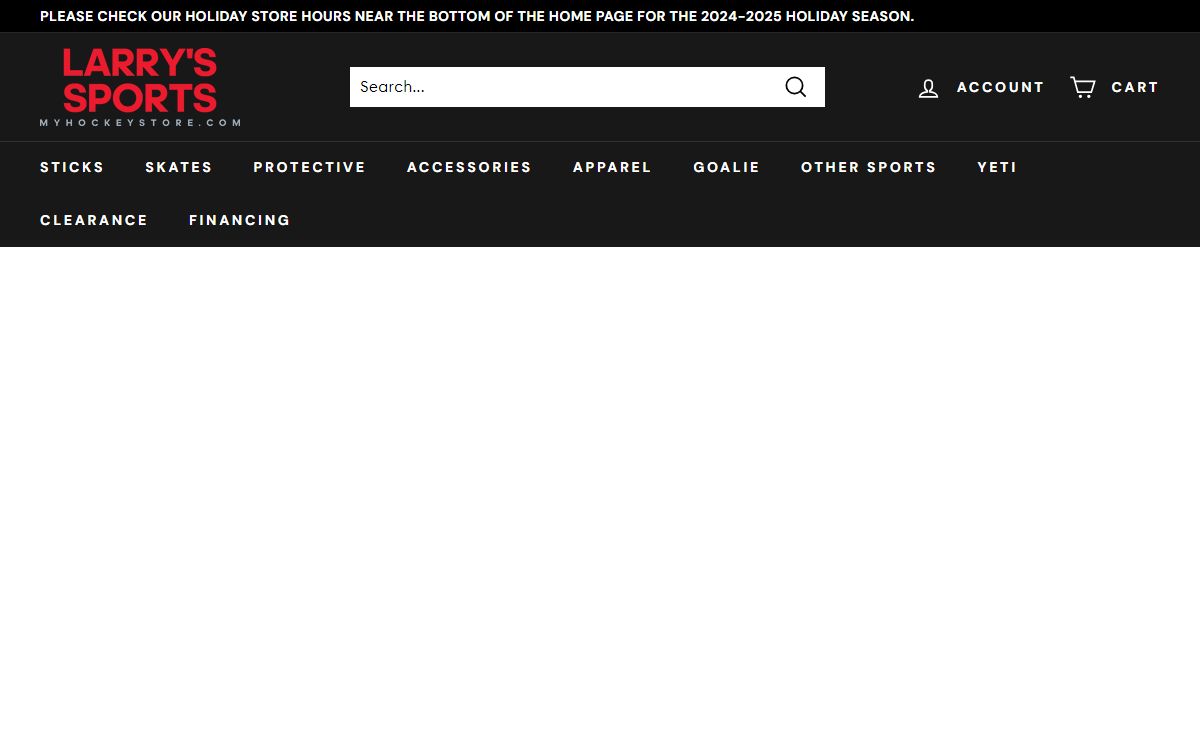This screenshot has height=740, width=1200.
Task: Click the Cart text label
Action: (1135, 87)
